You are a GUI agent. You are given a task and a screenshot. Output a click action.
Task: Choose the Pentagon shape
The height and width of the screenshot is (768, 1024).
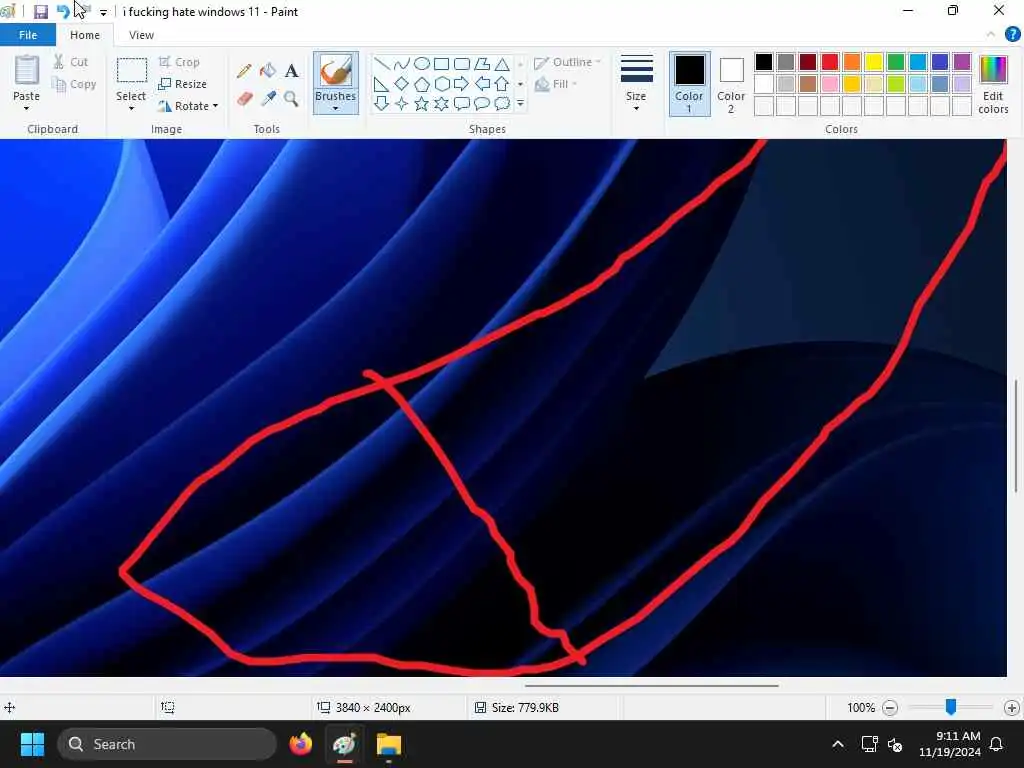pyautogui.click(x=422, y=84)
